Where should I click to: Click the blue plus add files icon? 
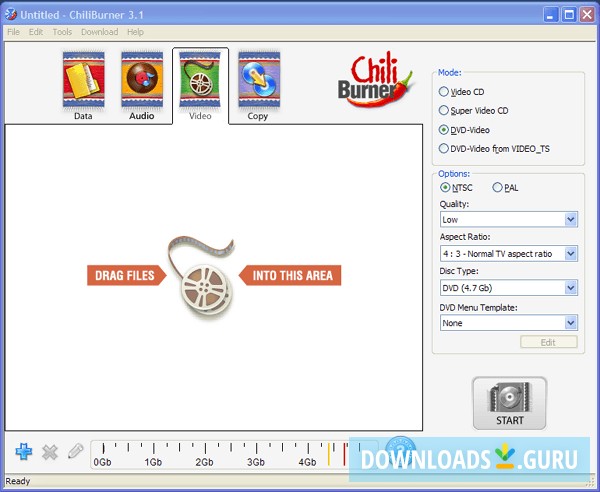(24, 451)
